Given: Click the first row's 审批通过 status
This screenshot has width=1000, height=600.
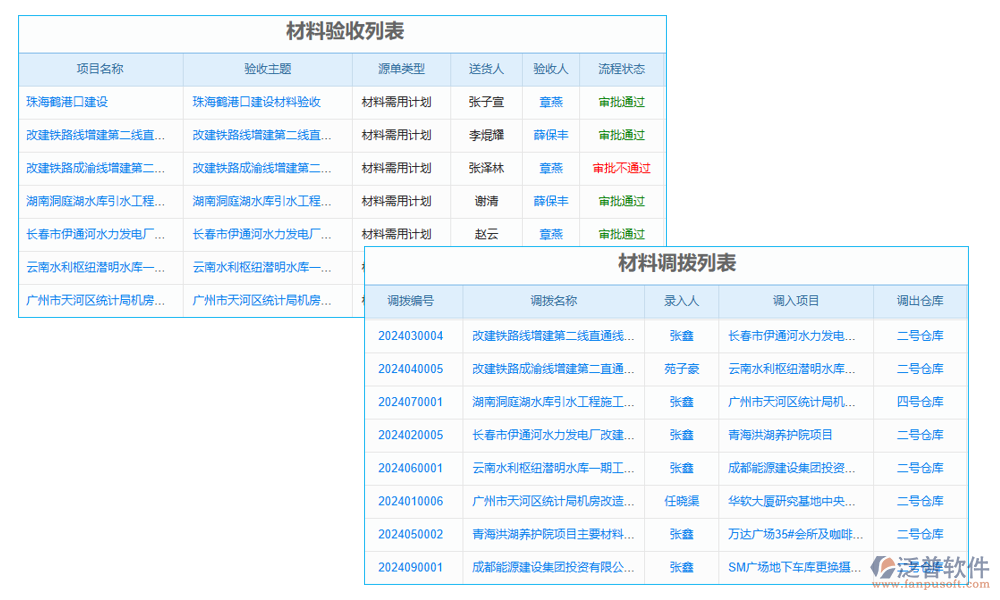Looking at the screenshot, I should tap(621, 102).
